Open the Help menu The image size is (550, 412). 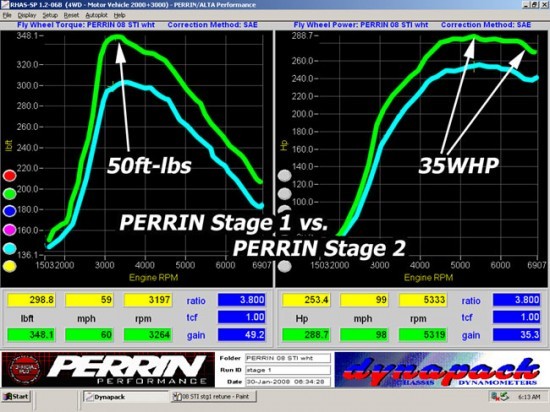[120, 15]
